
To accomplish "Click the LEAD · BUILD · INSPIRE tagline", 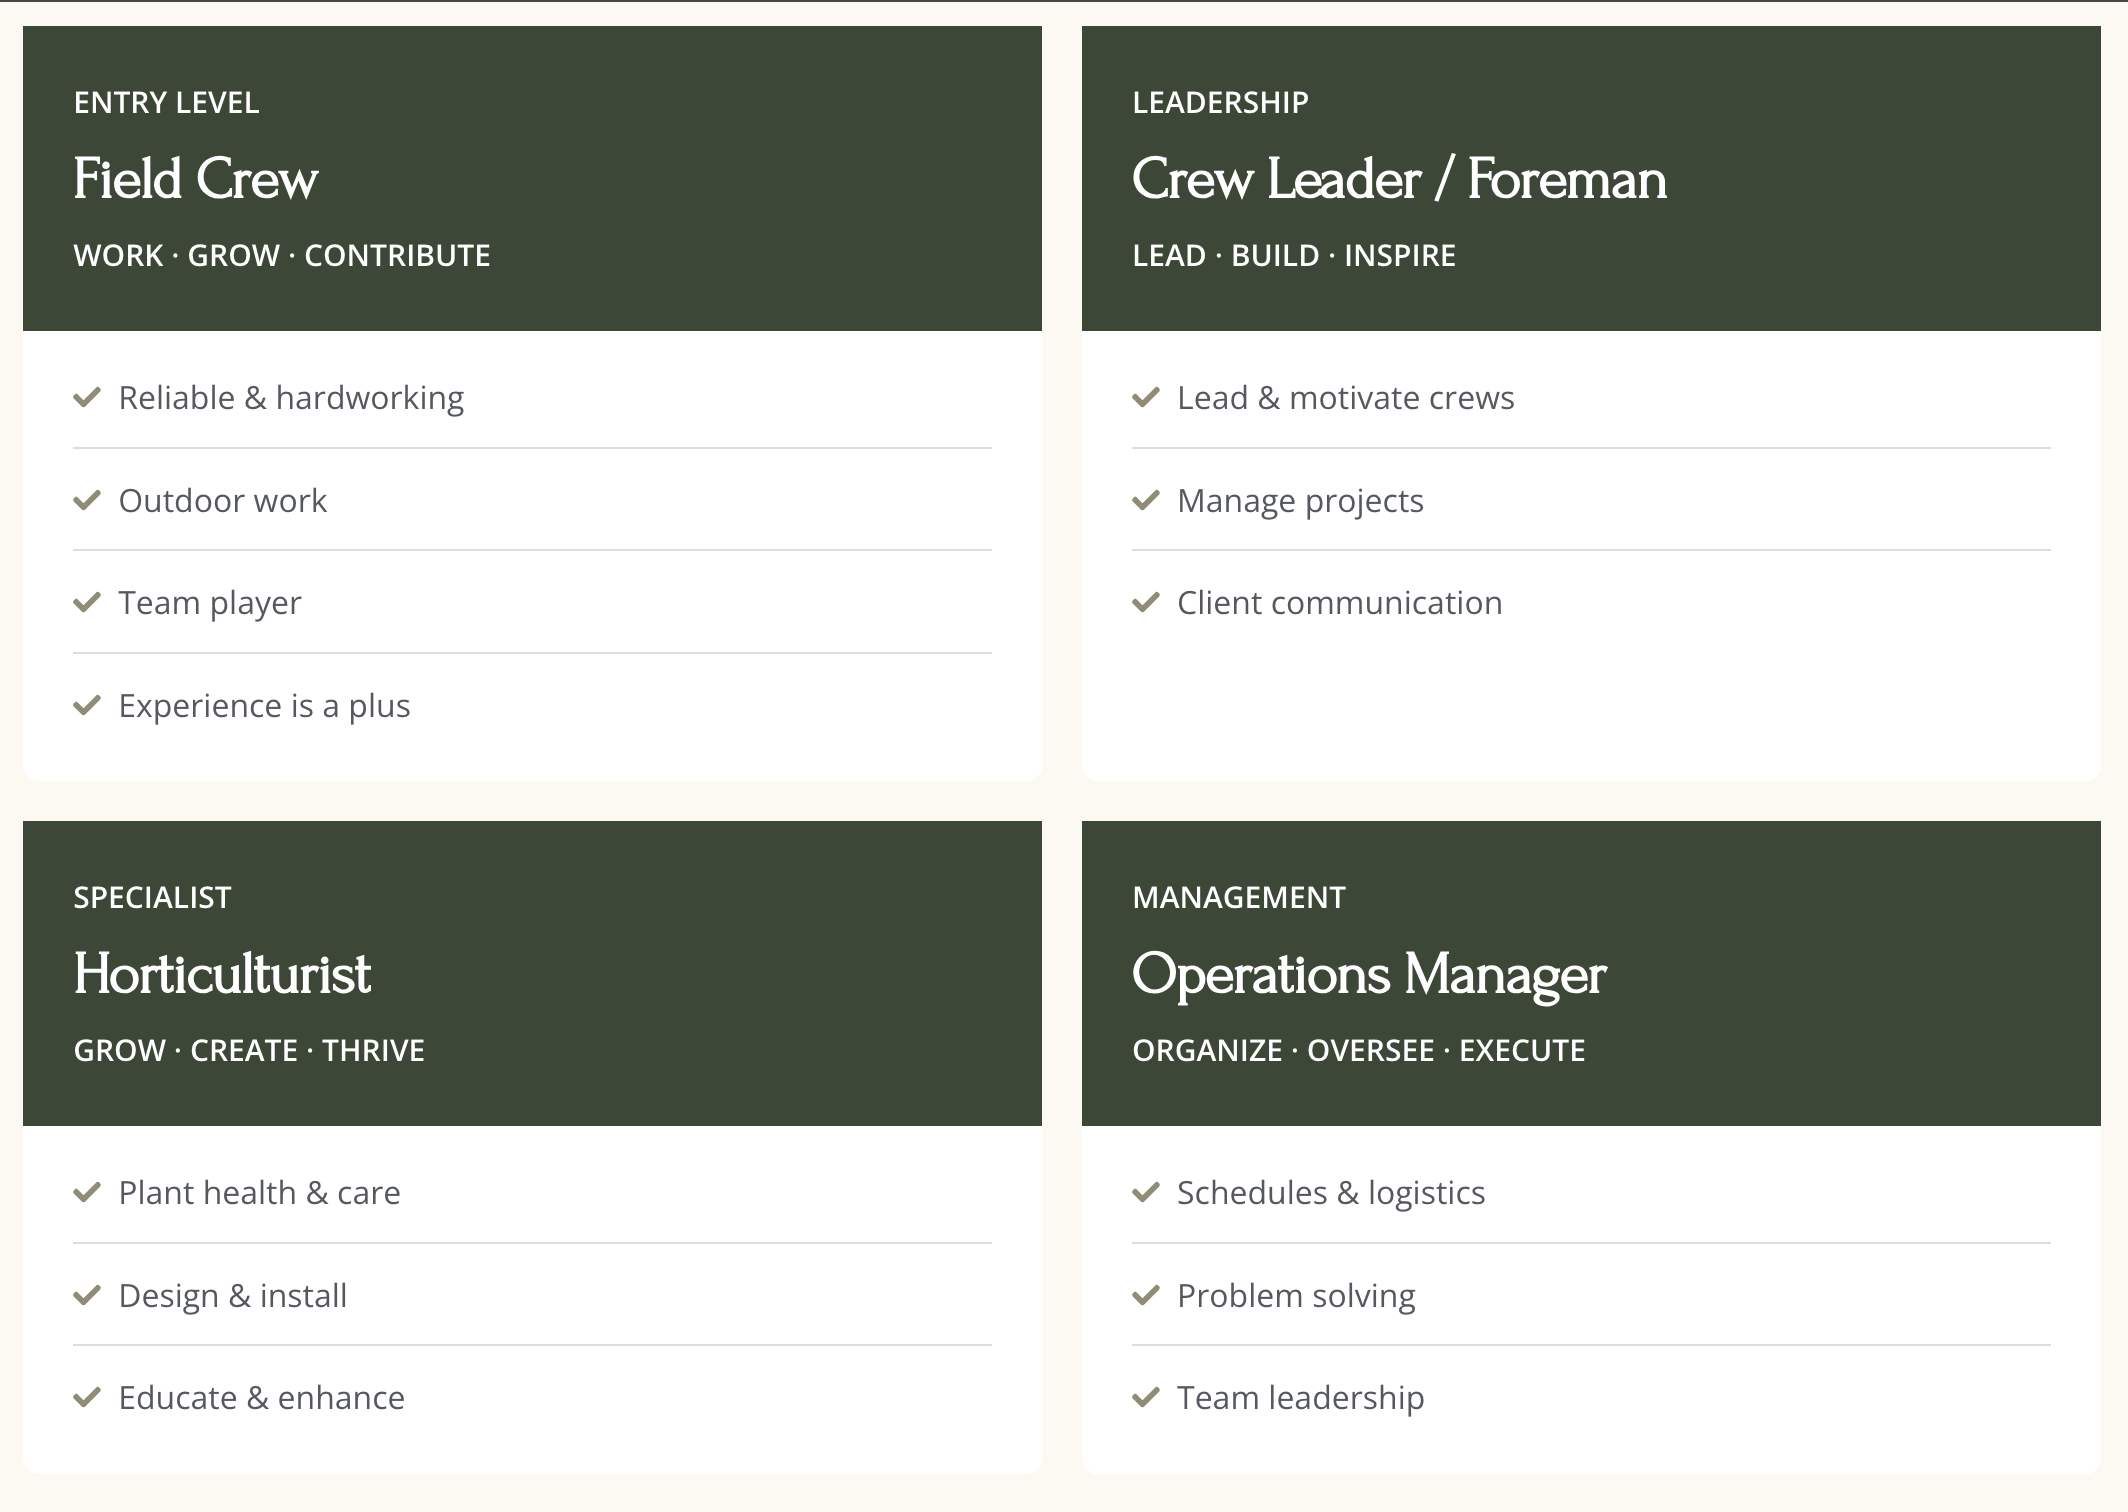I will click(1294, 256).
